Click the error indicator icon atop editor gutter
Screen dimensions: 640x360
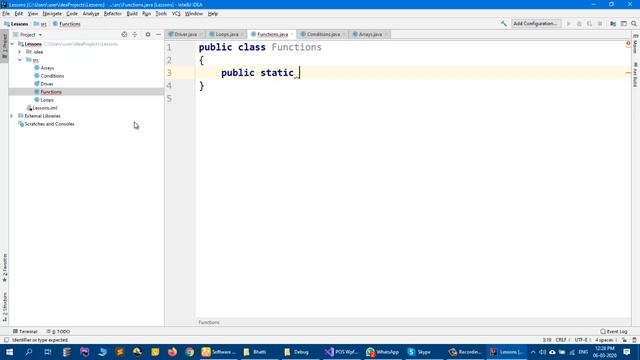pyautogui.click(x=628, y=44)
